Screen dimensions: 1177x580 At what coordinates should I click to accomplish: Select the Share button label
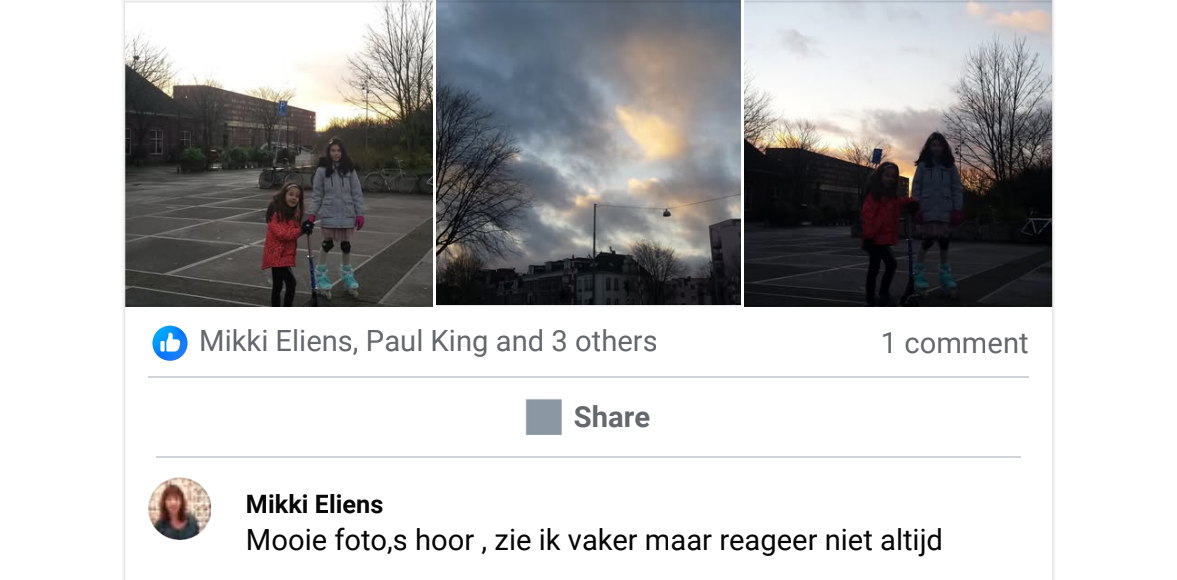click(x=612, y=417)
